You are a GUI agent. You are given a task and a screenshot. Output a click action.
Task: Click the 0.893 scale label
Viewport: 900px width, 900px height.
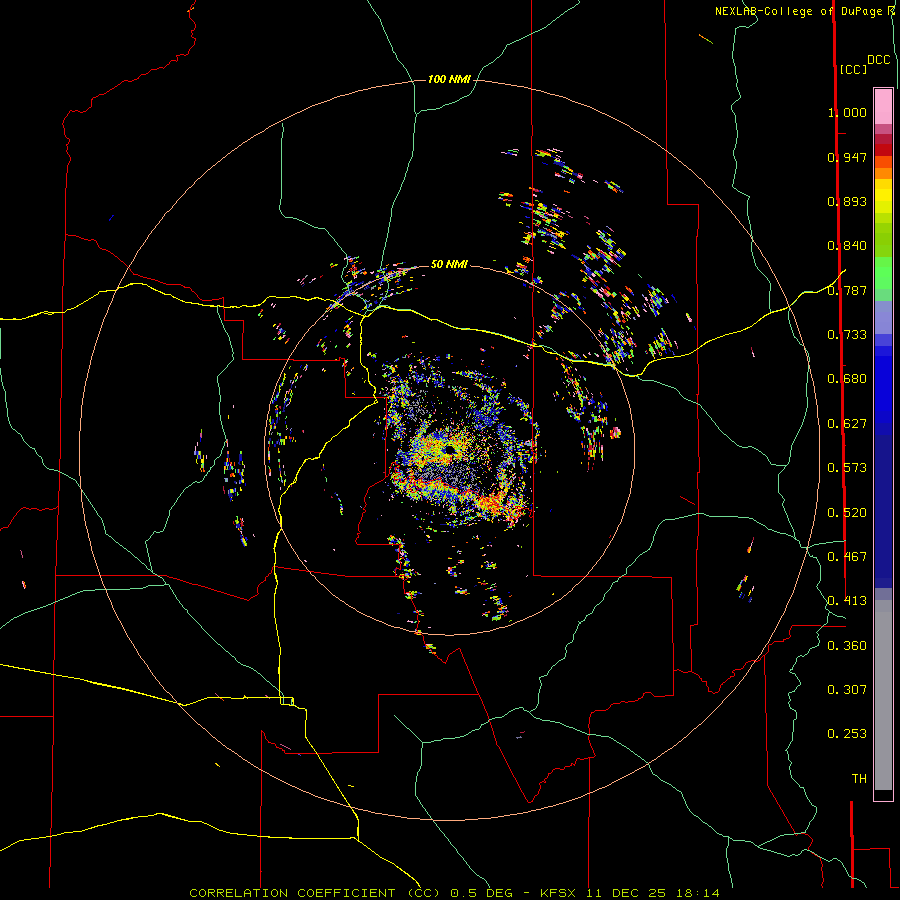[847, 201]
